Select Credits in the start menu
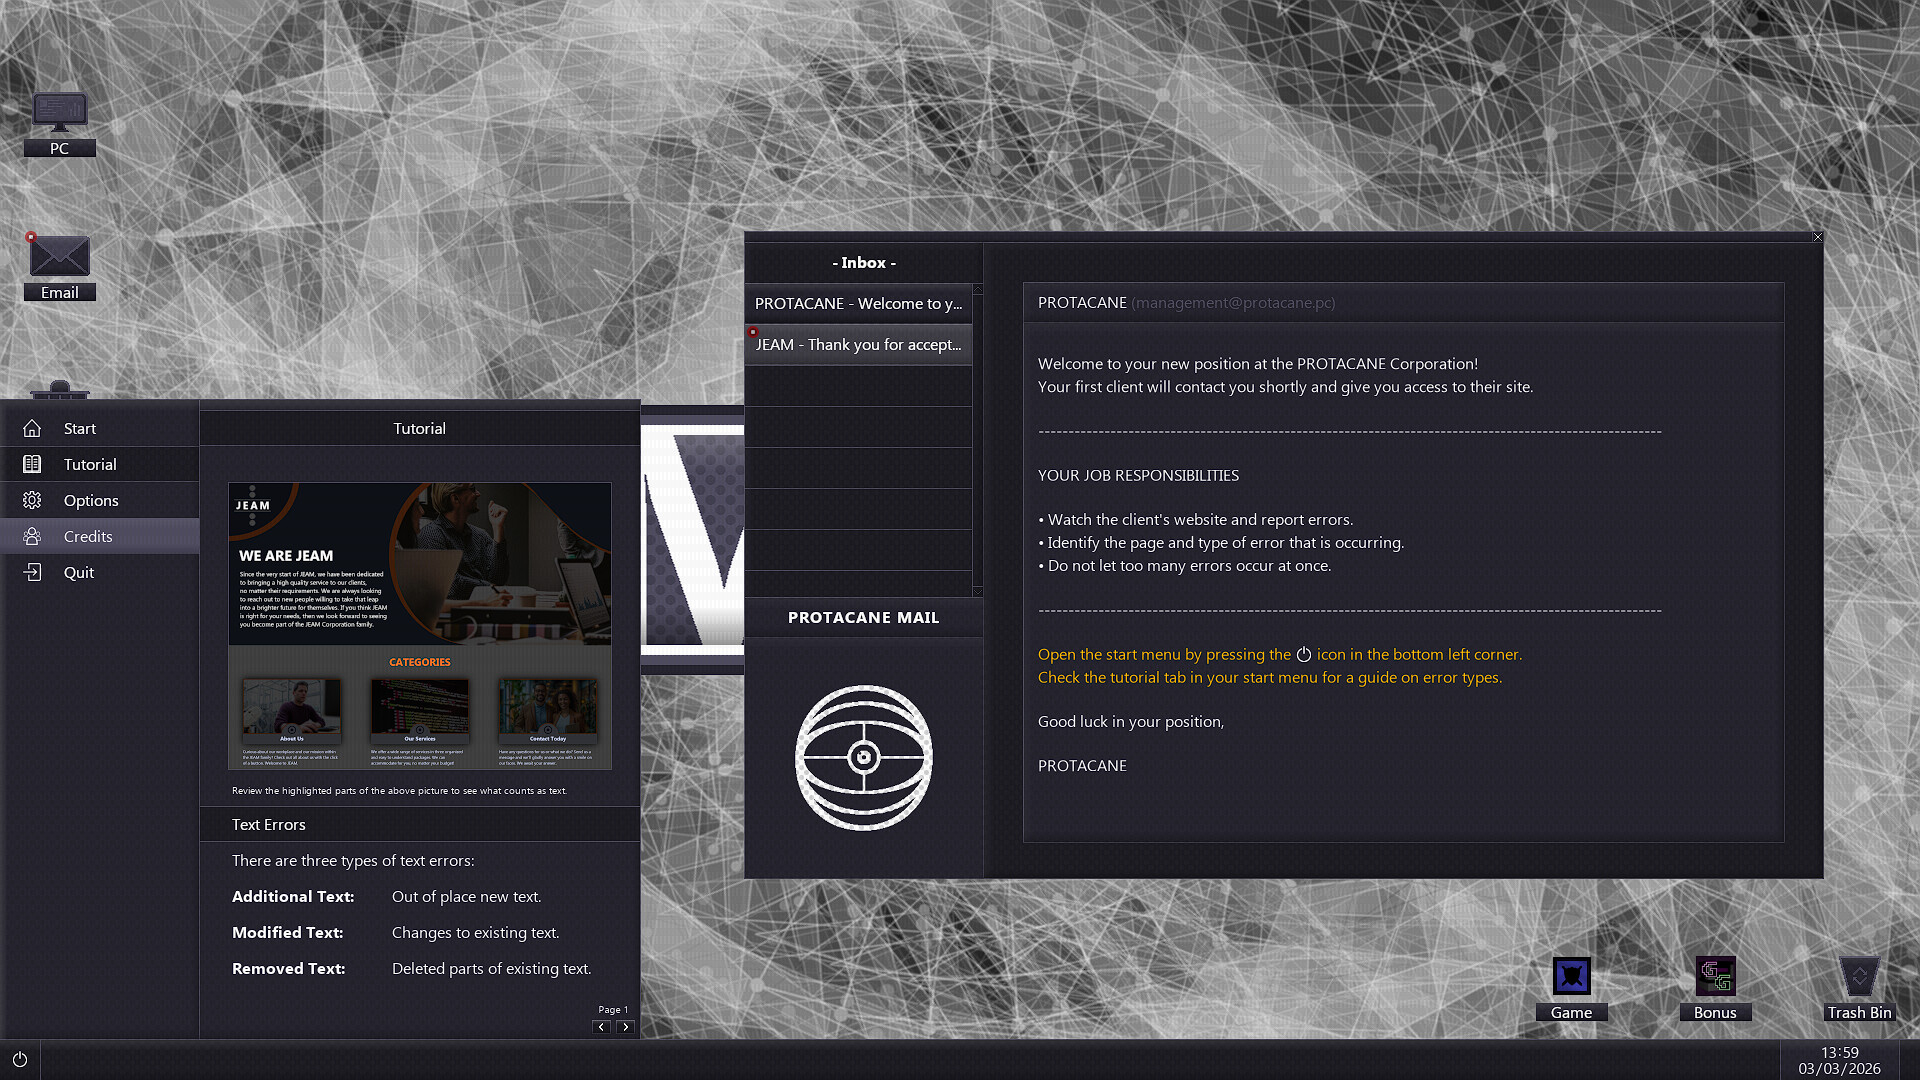The image size is (1920, 1080). point(90,536)
